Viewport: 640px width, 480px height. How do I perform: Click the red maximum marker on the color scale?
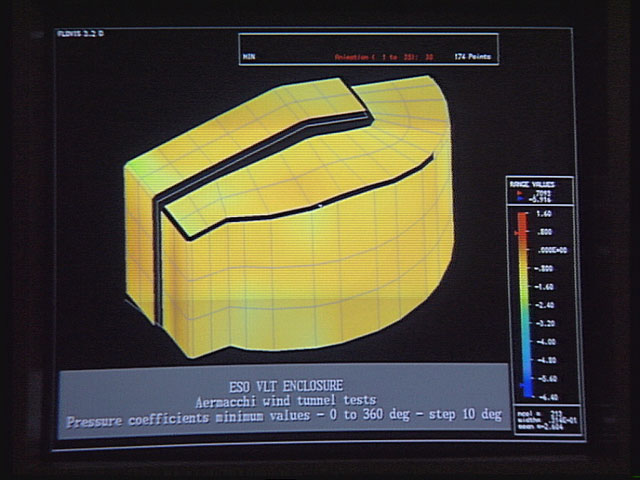[x=517, y=232]
